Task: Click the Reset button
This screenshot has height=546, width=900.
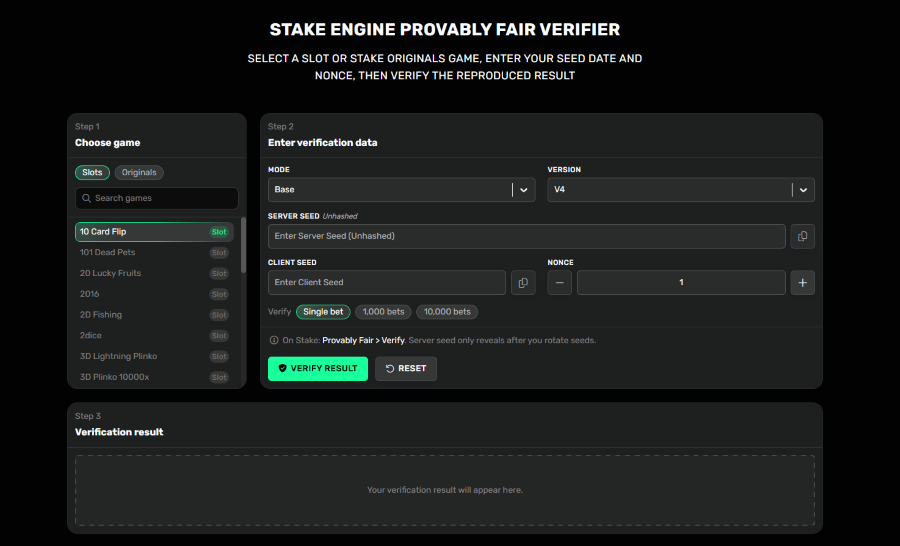Action: [406, 369]
